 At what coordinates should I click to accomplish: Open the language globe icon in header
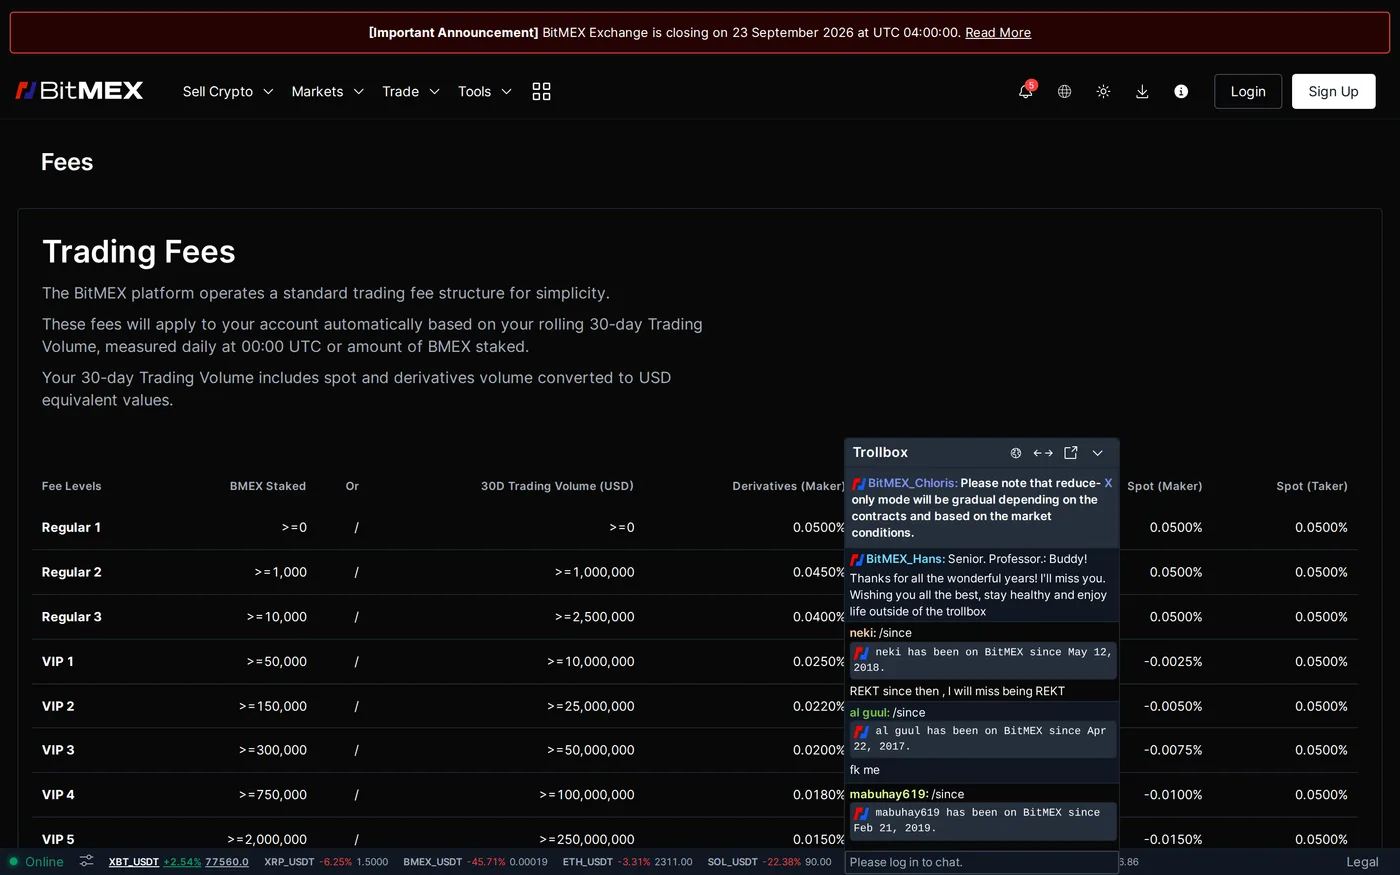pyautogui.click(x=1064, y=91)
